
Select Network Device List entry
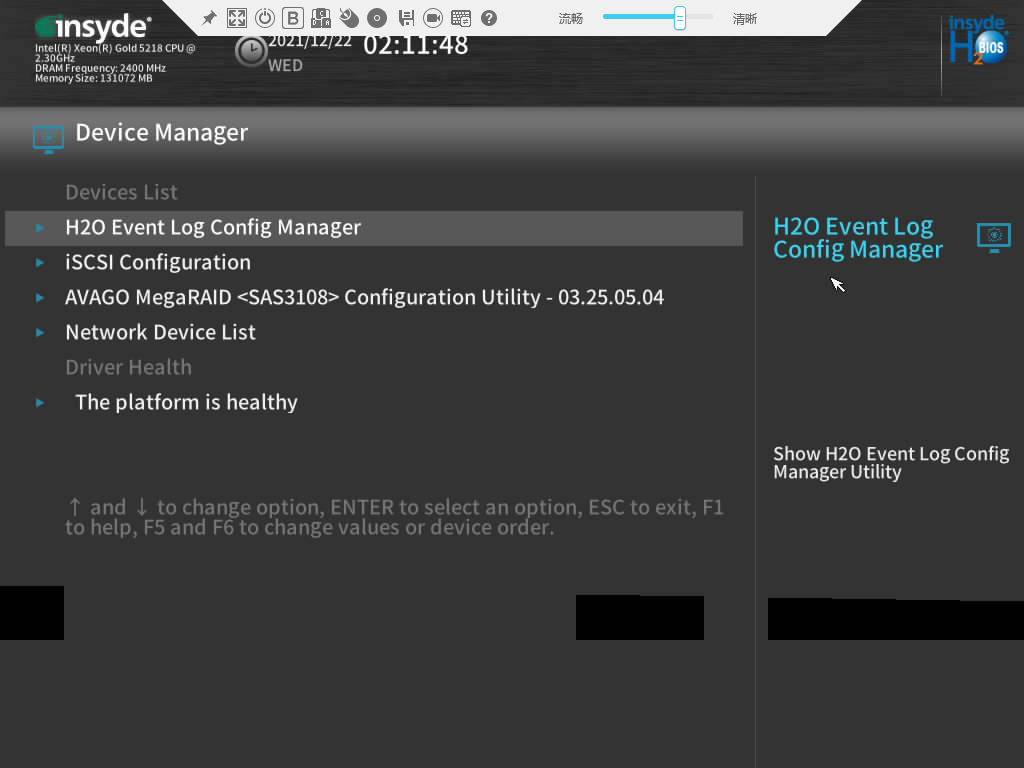point(160,333)
